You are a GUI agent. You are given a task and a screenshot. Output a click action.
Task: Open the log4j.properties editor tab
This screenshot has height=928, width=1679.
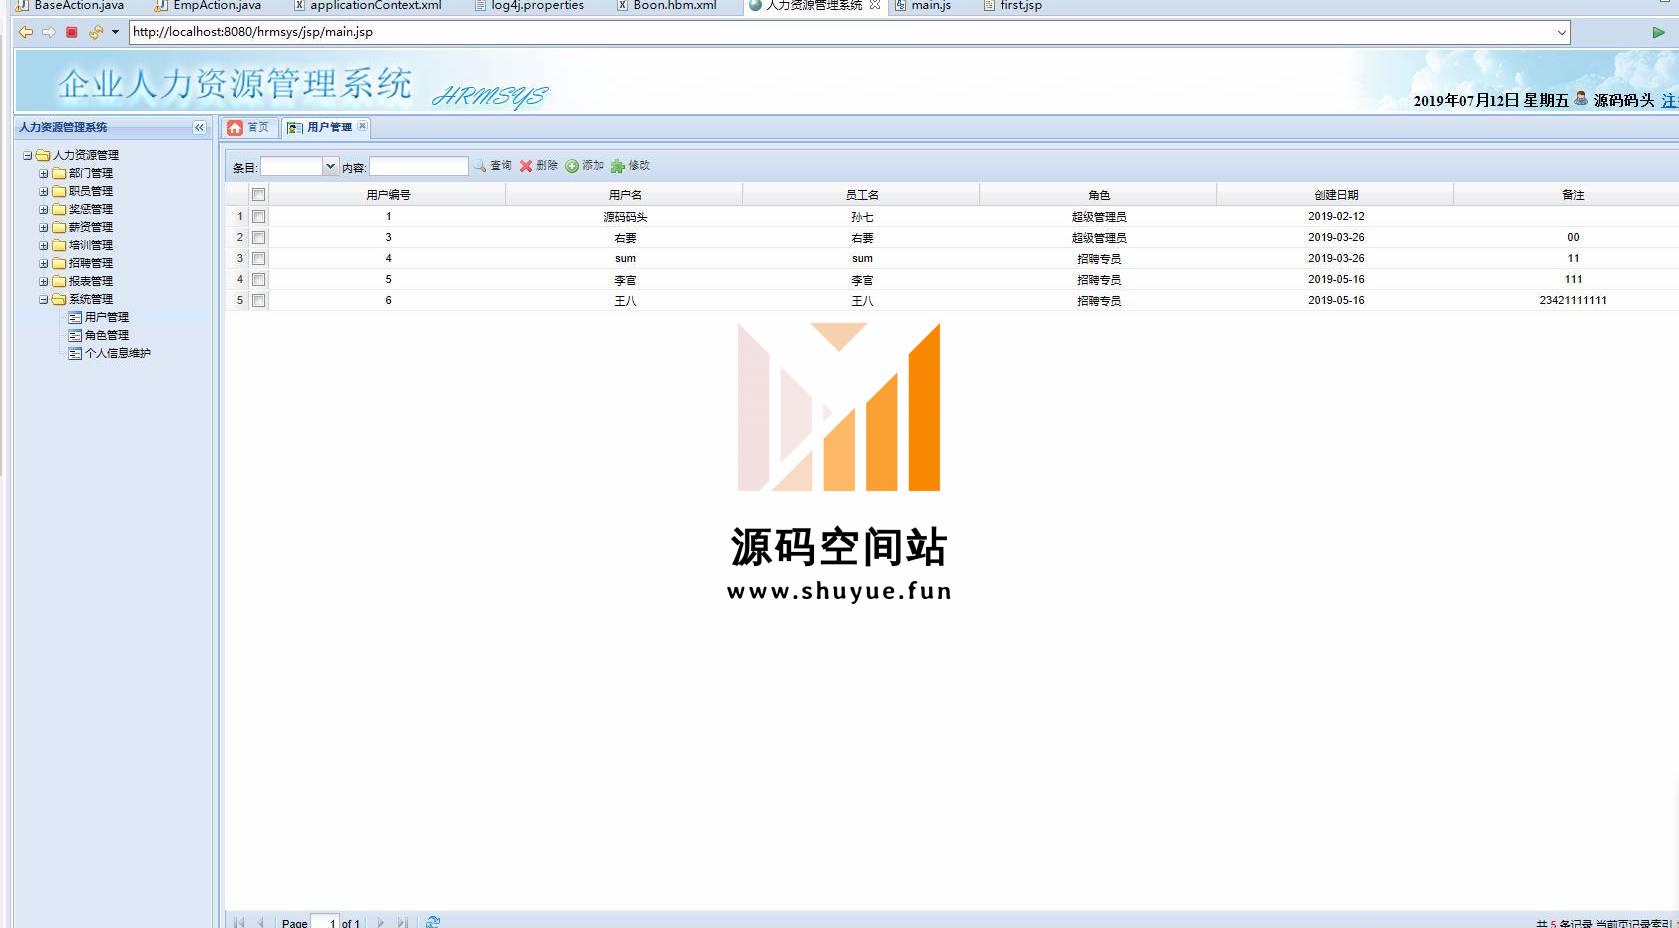(x=530, y=6)
